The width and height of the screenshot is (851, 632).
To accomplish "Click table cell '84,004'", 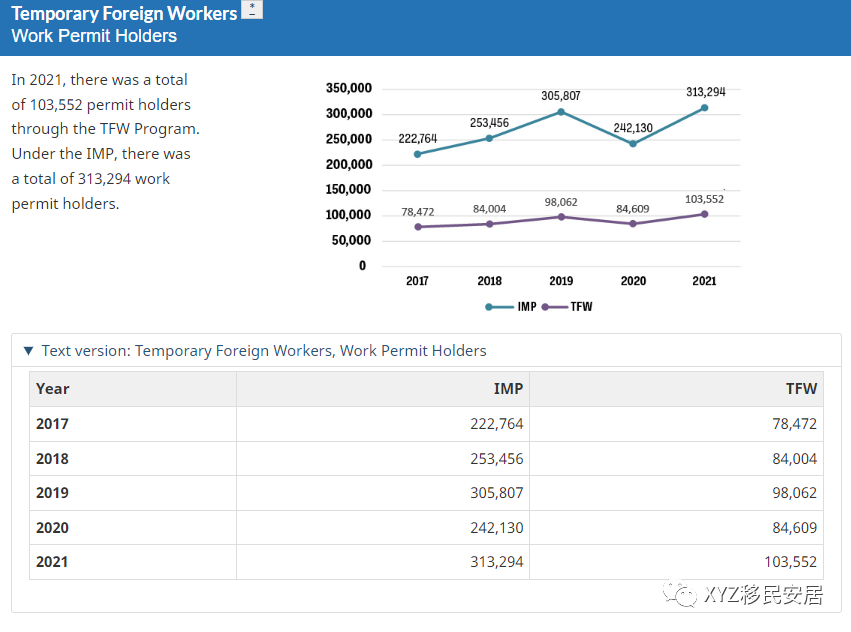I will click(676, 459).
